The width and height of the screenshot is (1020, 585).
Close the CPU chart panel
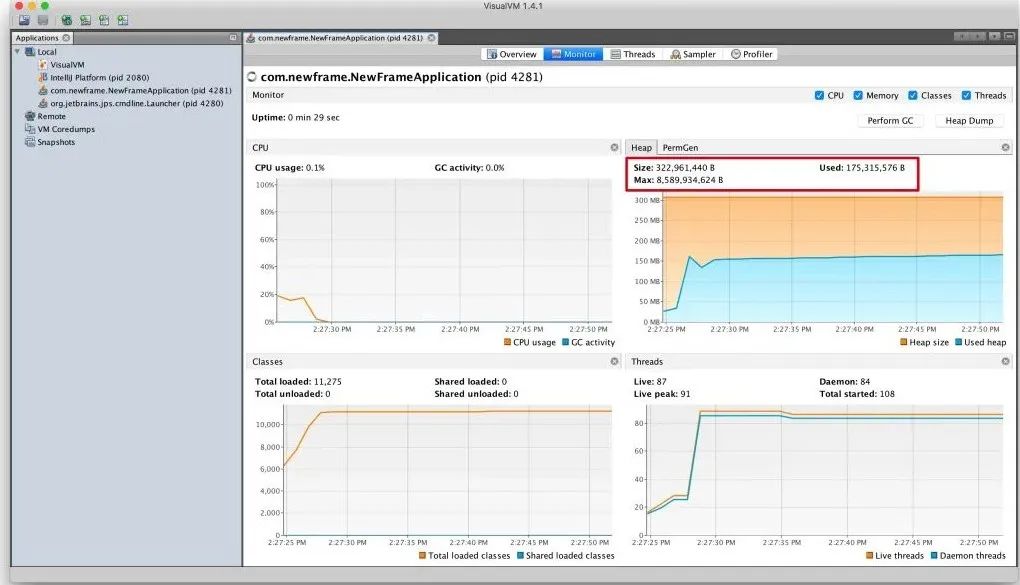pos(614,148)
